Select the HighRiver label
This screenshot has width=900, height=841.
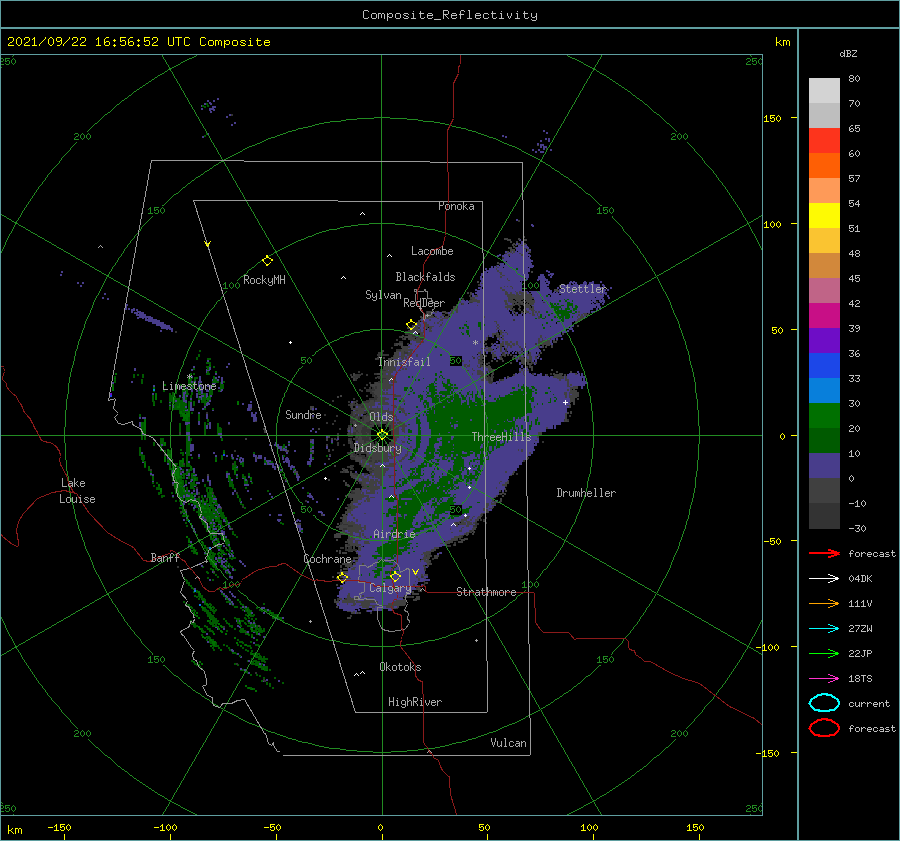pyautogui.click(x=414, y=702)
